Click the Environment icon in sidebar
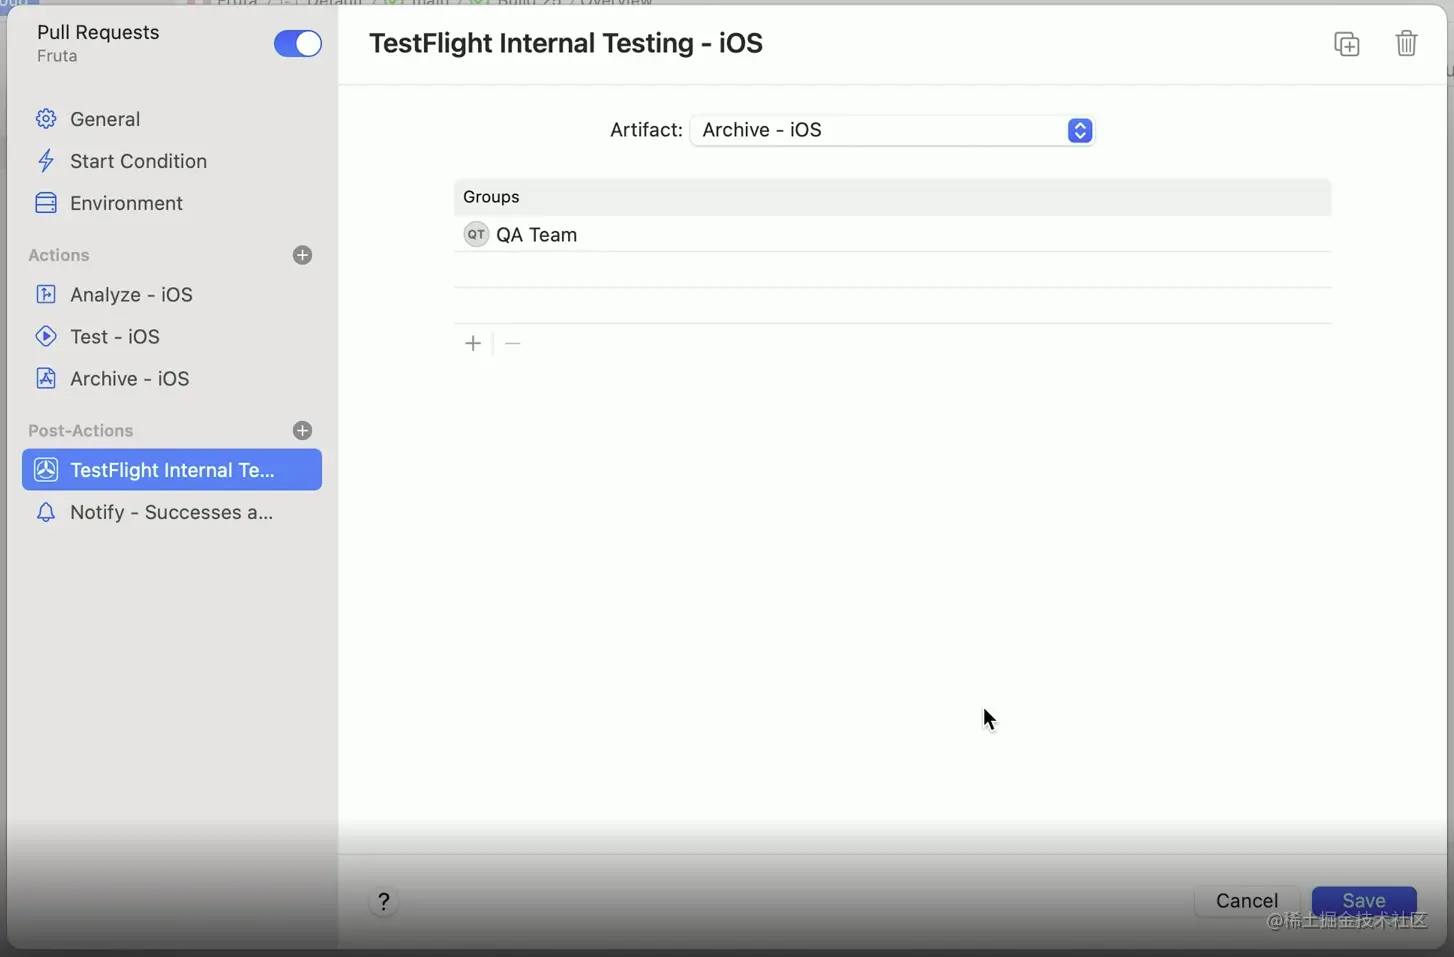The image size is (1454, 957). (x=46, y=203)
